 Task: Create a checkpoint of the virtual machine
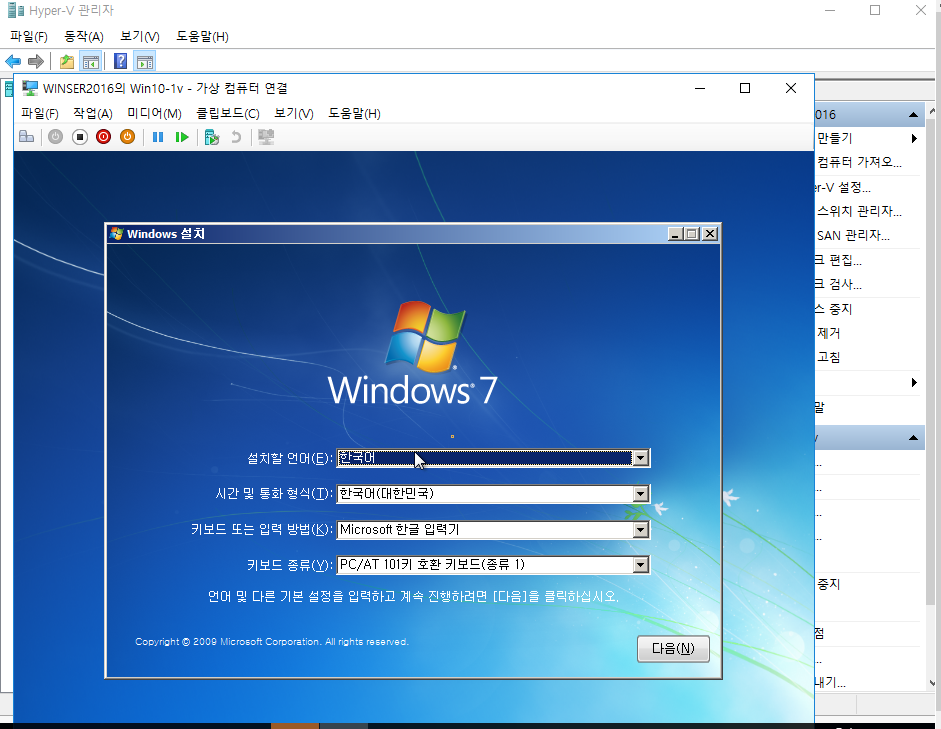[212, 137]
